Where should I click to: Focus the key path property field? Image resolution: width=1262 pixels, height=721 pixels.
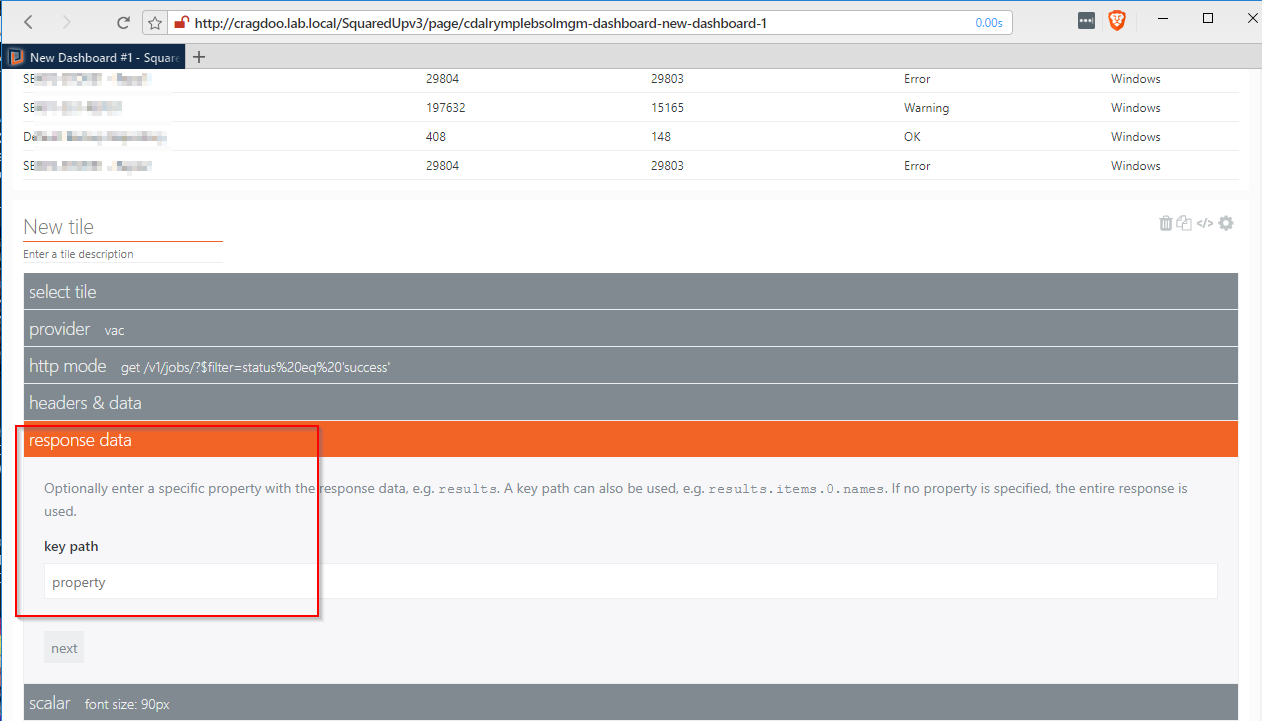630,582
